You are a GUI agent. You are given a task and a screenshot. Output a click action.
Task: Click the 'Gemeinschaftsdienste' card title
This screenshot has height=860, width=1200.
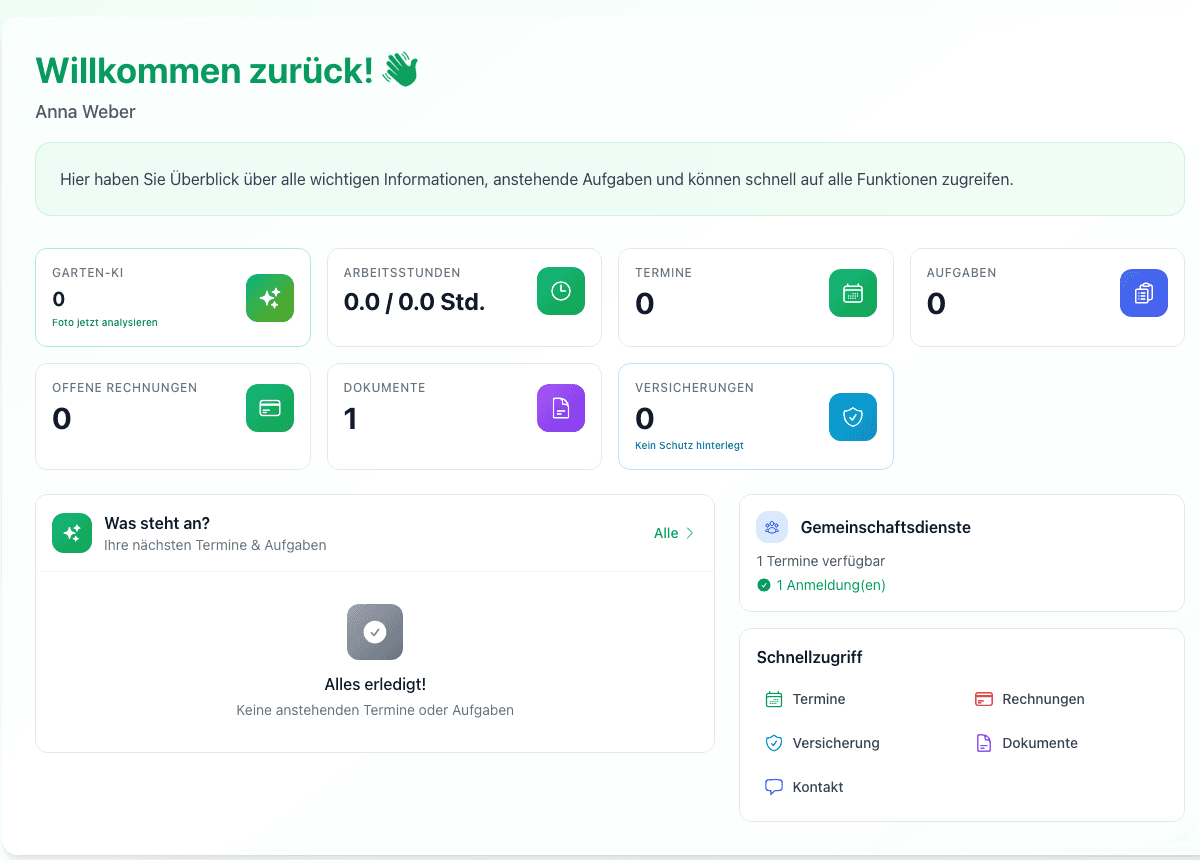pos(886,527)
